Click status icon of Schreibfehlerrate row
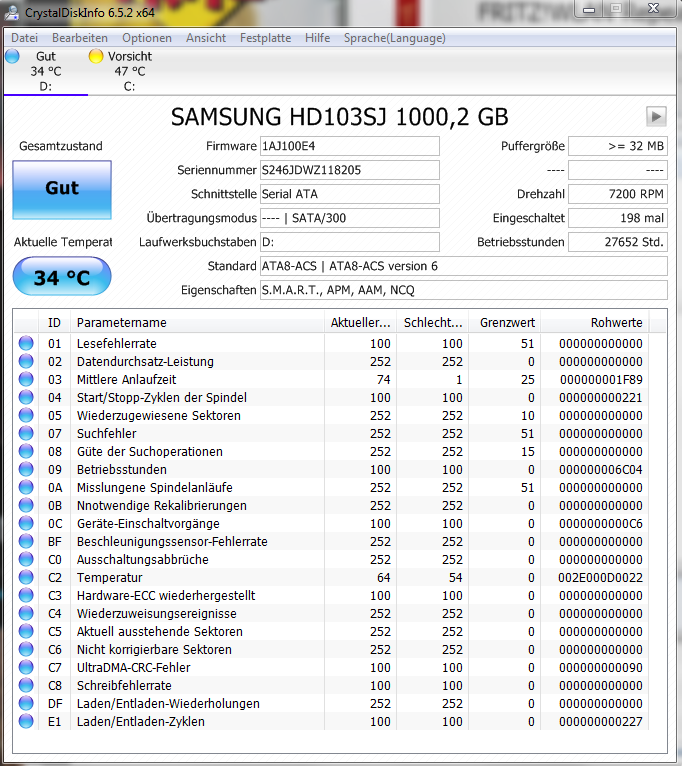 (26, 685)
